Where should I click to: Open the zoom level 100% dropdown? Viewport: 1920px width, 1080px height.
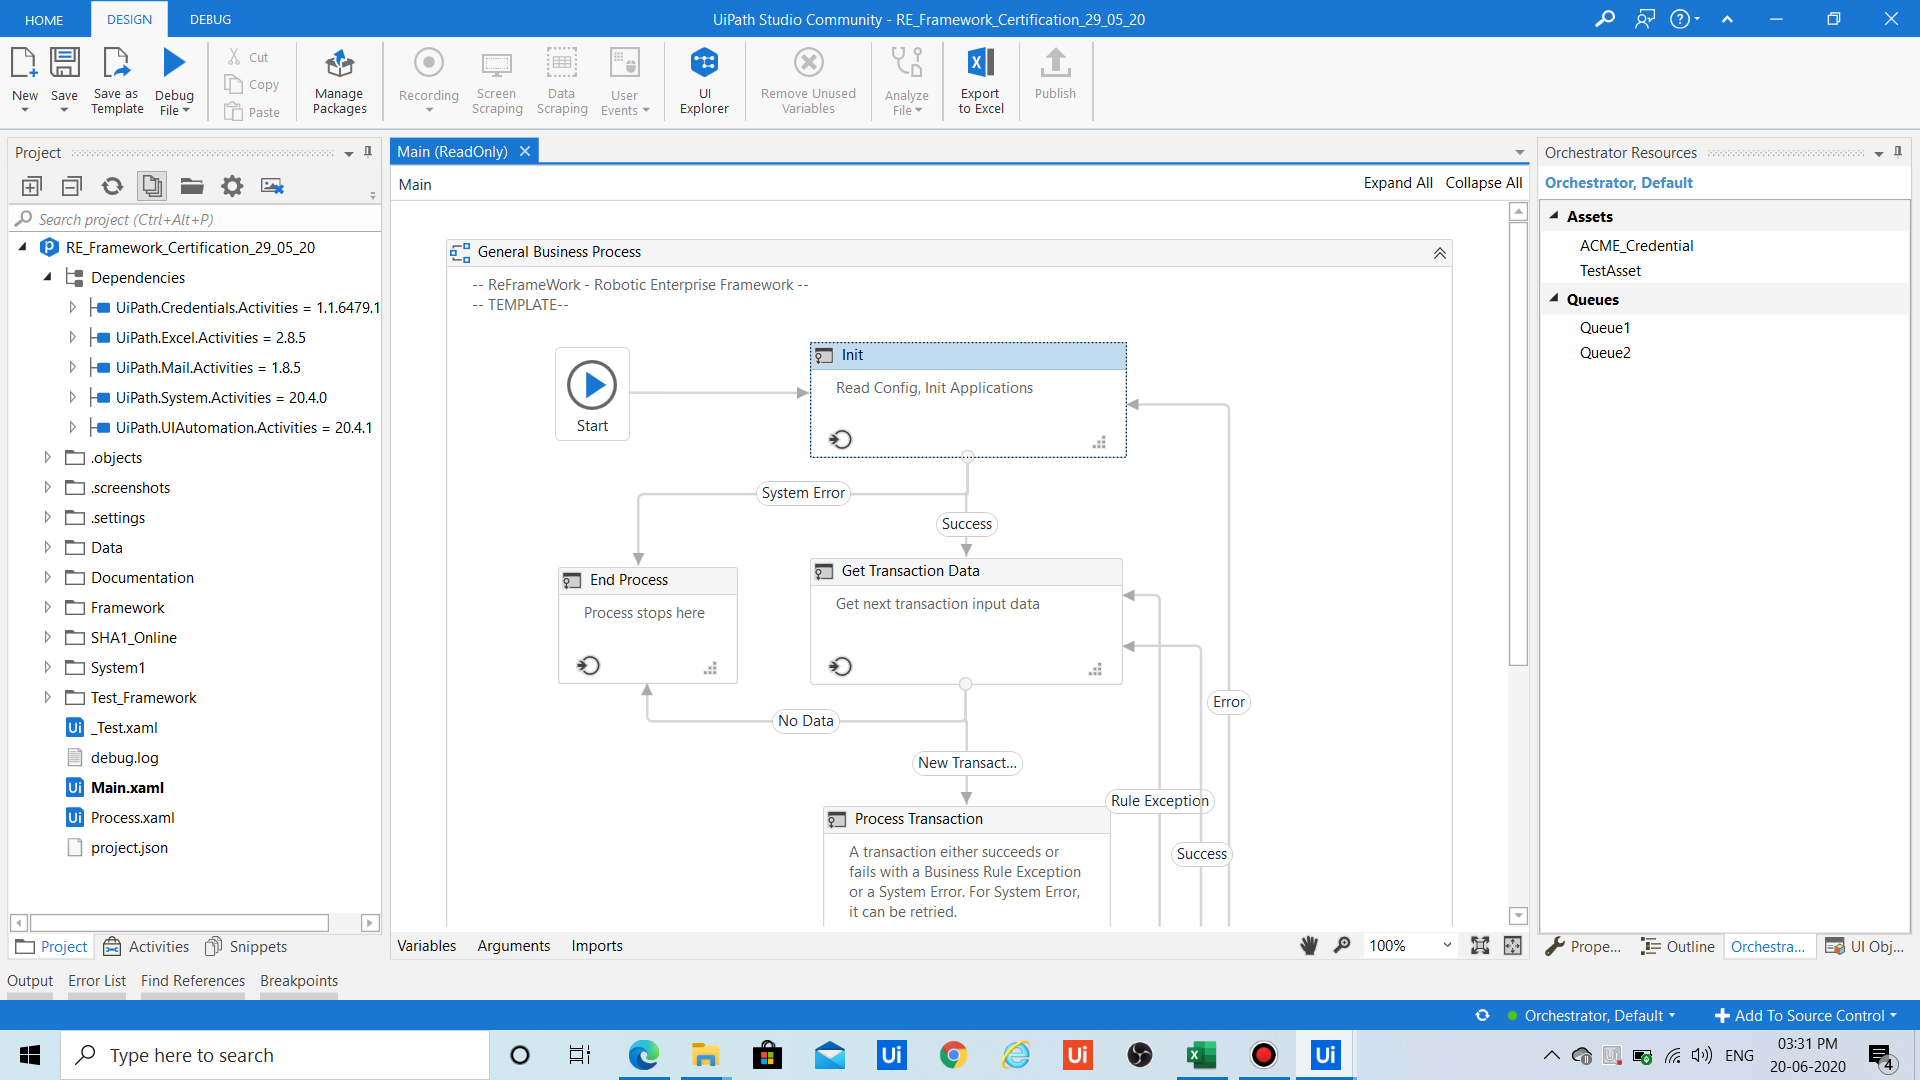coord(1446,946)
